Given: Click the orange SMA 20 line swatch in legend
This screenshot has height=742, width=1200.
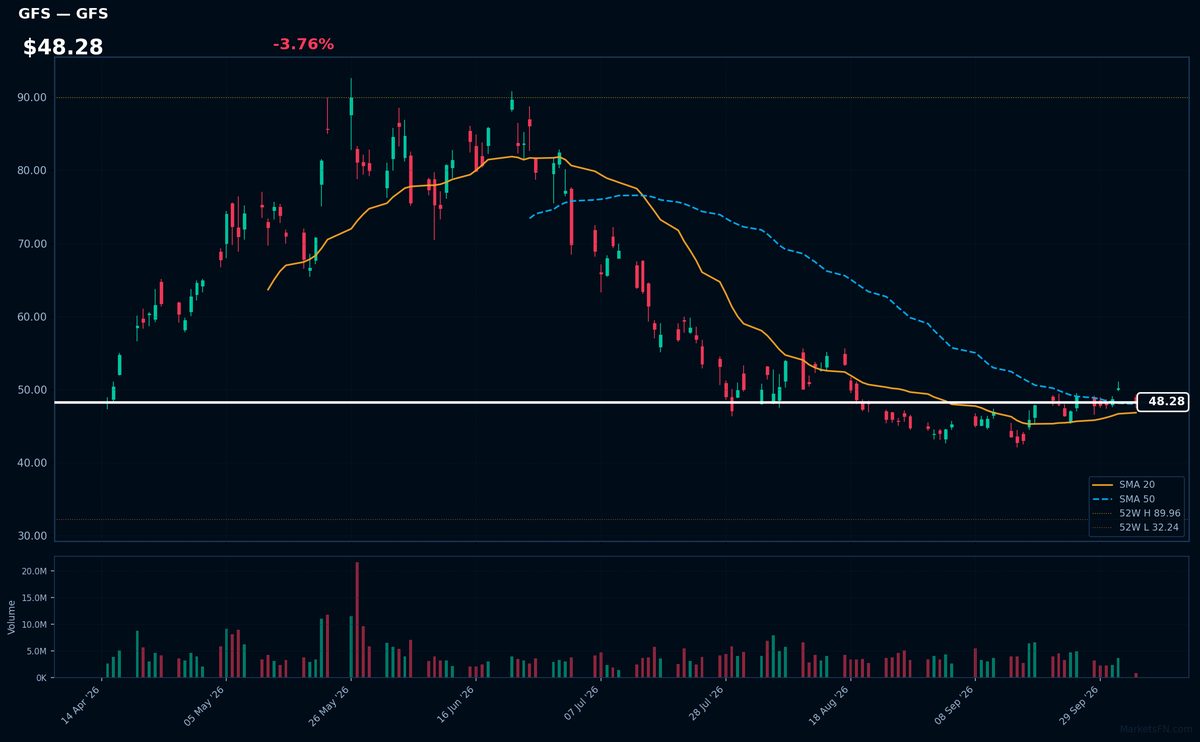Looking at the screenshot, I should point(1103,484).
